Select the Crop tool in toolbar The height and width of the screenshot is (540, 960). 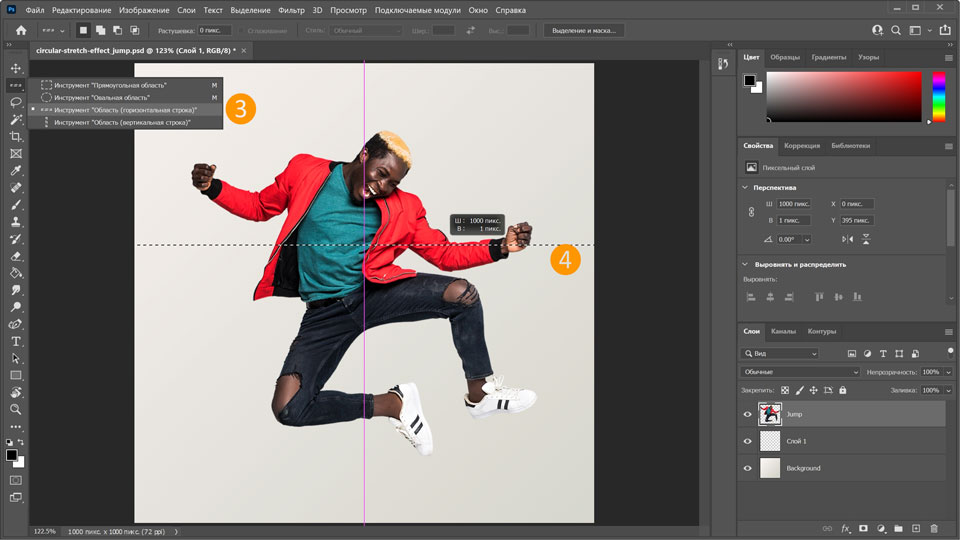click(16, 136)
